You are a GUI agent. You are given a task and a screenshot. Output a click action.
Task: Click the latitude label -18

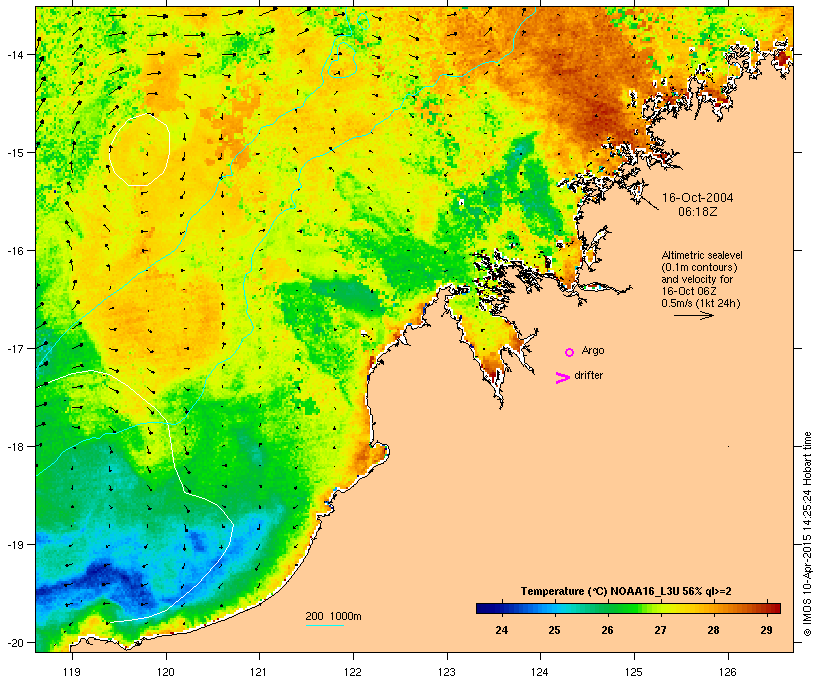14,446
